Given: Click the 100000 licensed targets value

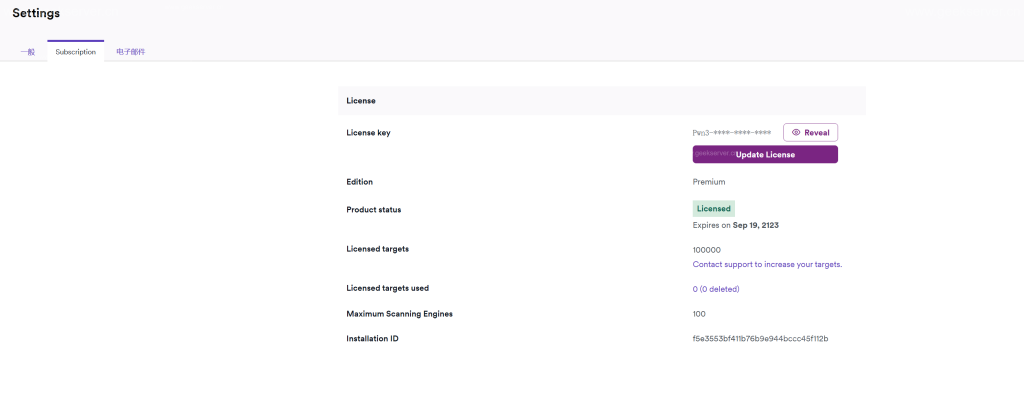Looking at the screenshot, I should [x=706, y=249].
